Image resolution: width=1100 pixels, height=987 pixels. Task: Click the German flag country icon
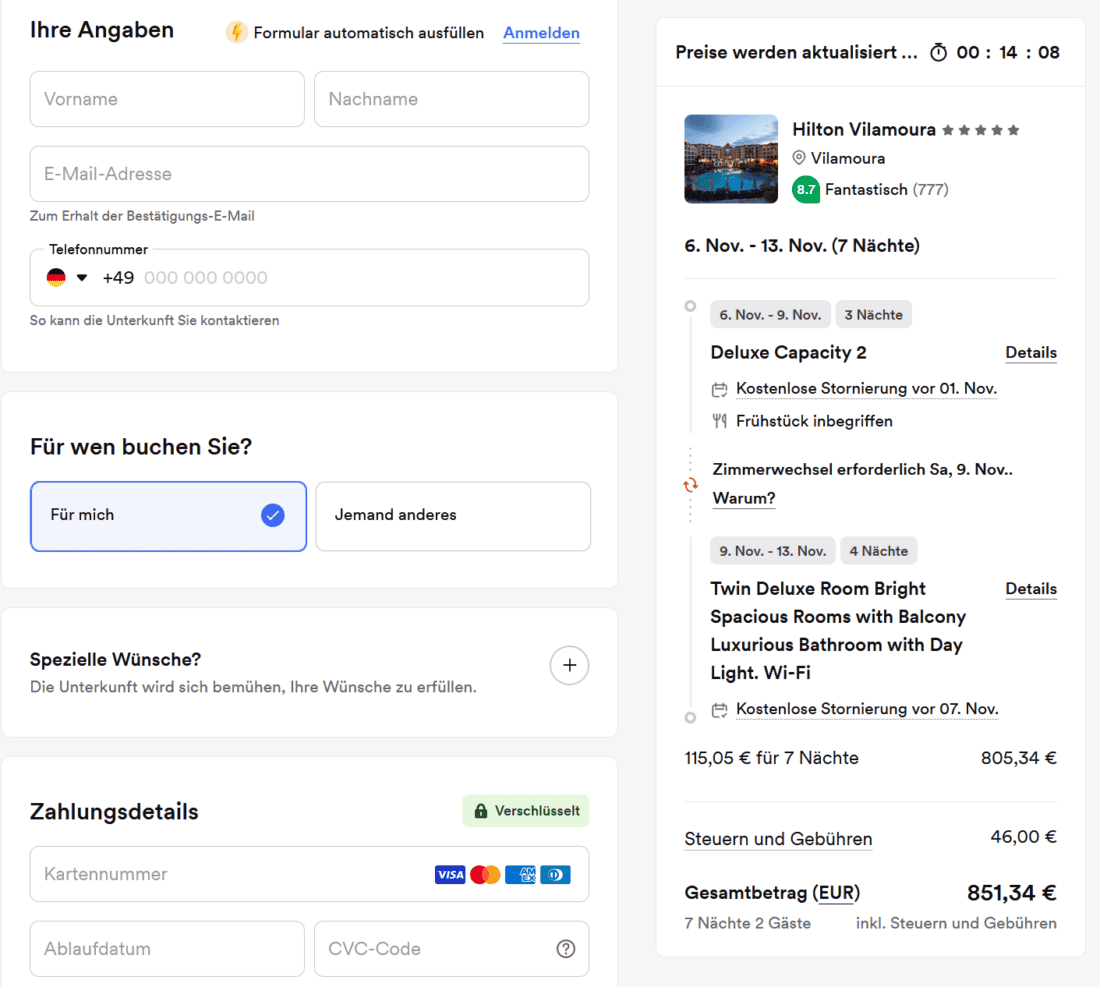[x=56, y=278]
